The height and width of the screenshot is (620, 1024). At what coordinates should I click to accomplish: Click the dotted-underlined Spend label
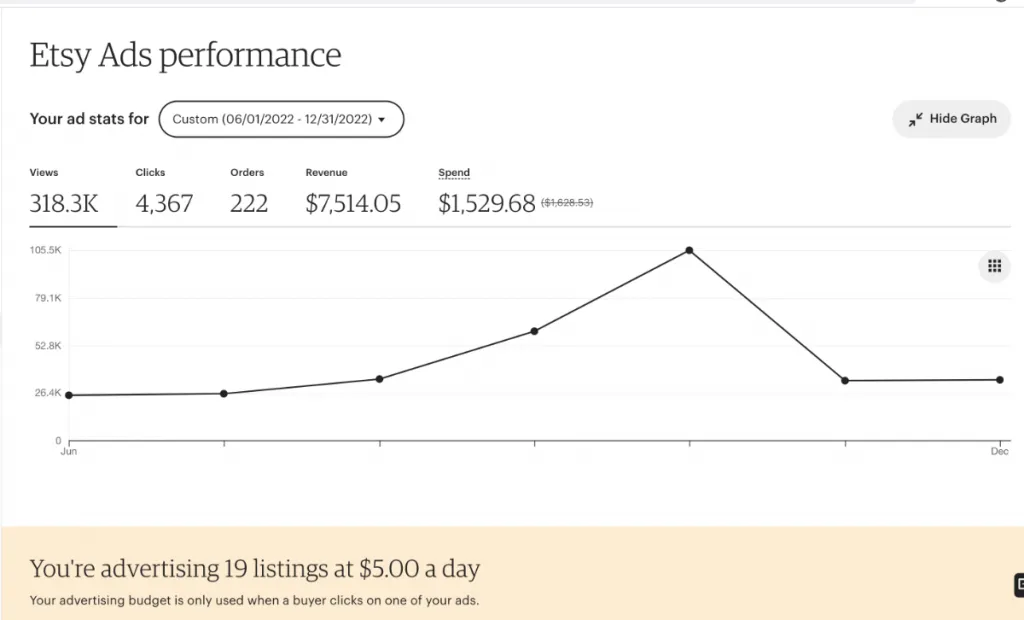point(454,173)
